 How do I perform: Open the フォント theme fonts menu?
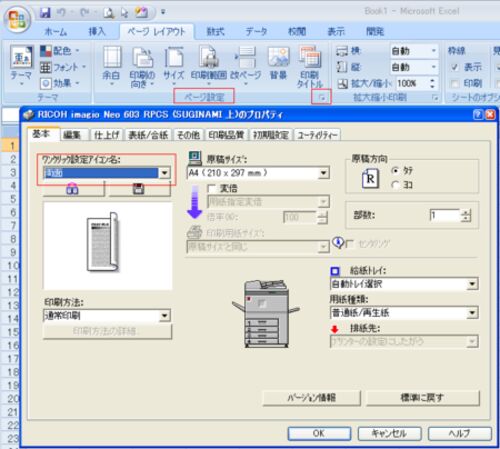(63, 67)
